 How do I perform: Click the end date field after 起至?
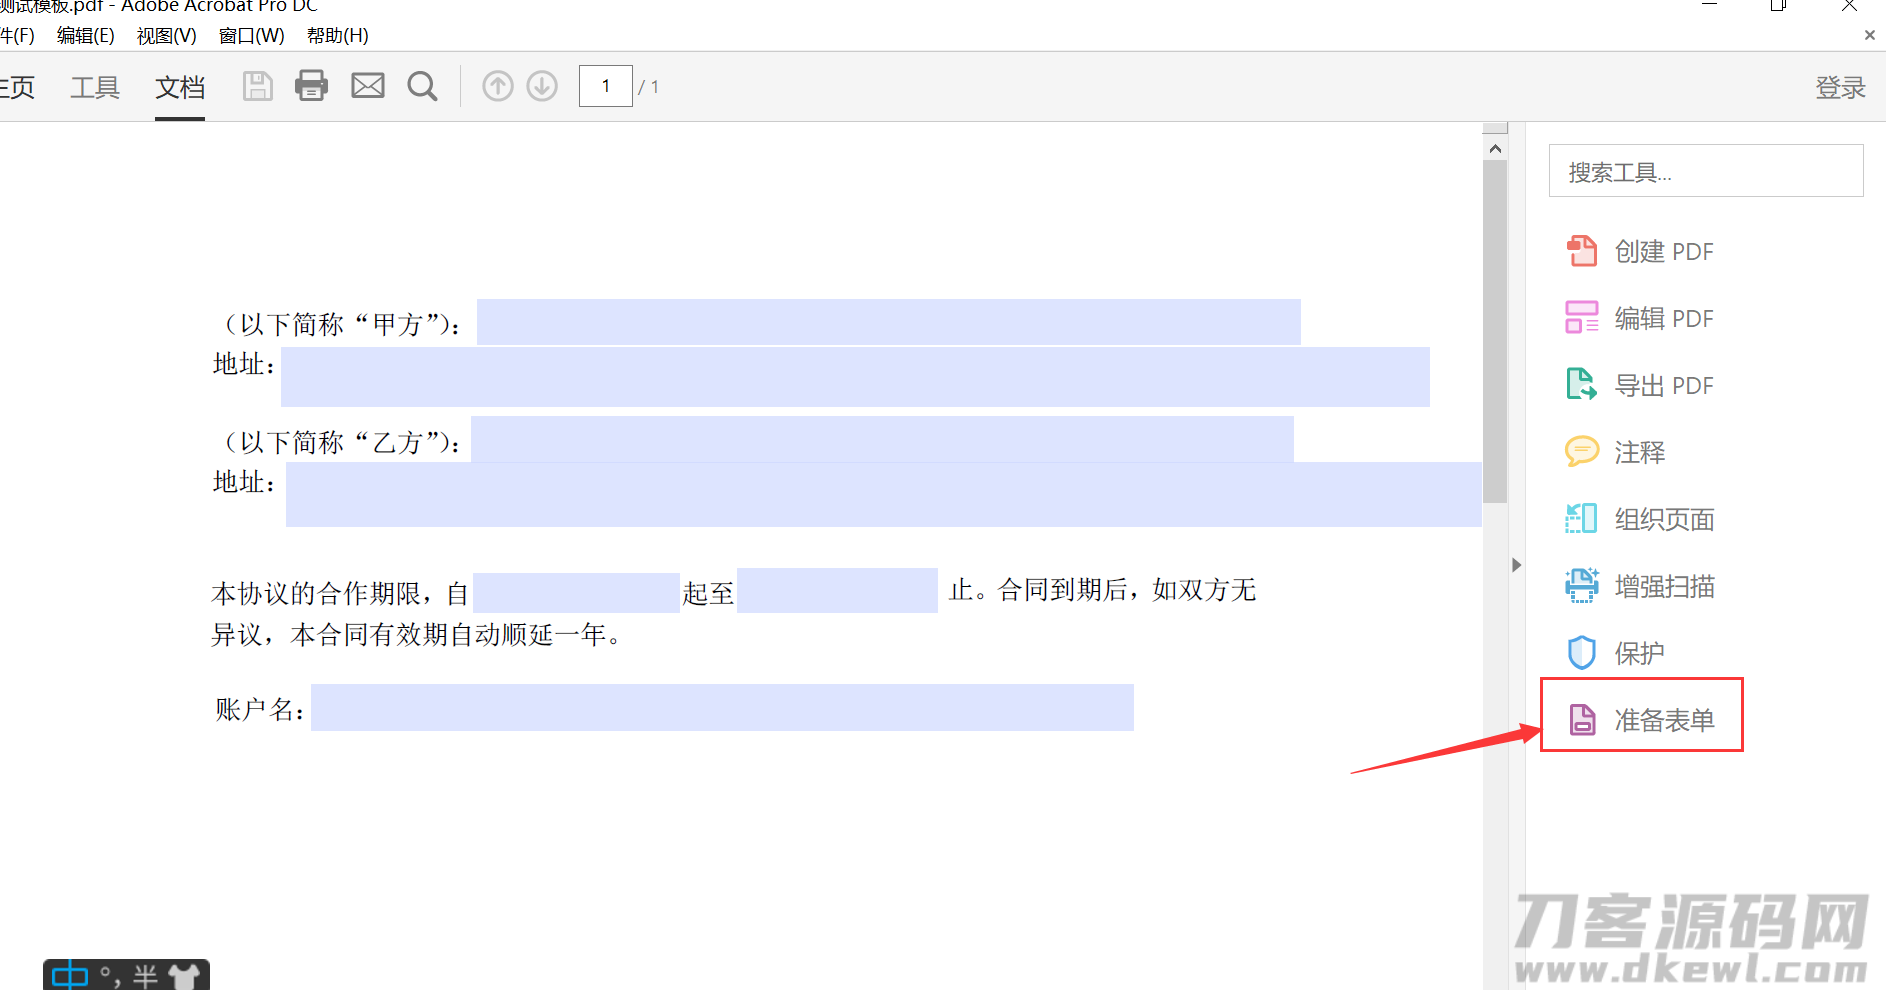[x=837, y=591]
